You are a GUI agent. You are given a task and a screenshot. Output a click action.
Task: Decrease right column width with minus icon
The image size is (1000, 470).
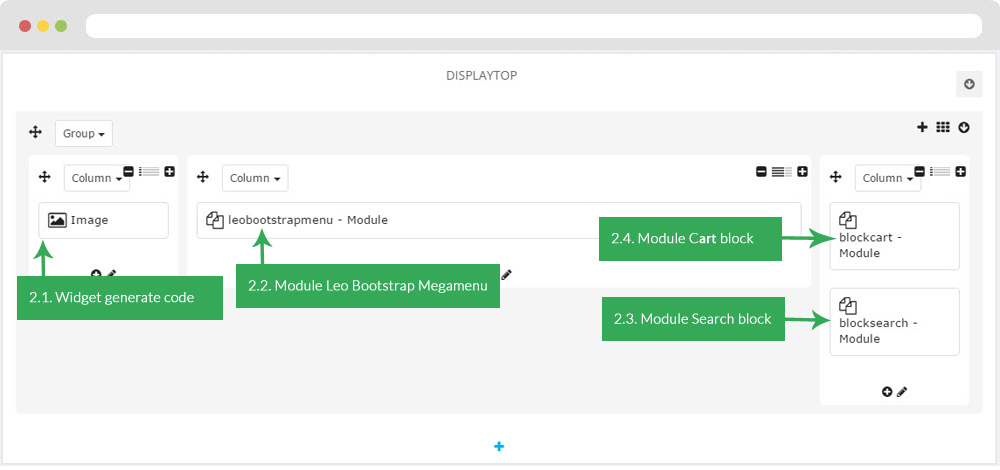919,171
